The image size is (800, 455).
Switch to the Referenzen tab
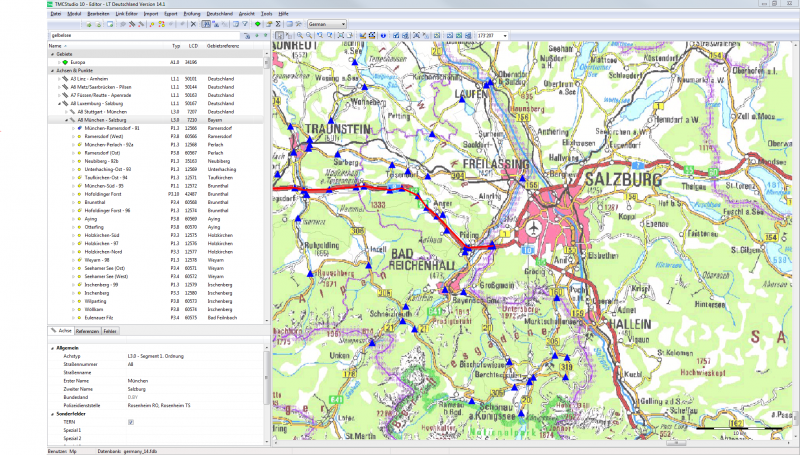87,330
